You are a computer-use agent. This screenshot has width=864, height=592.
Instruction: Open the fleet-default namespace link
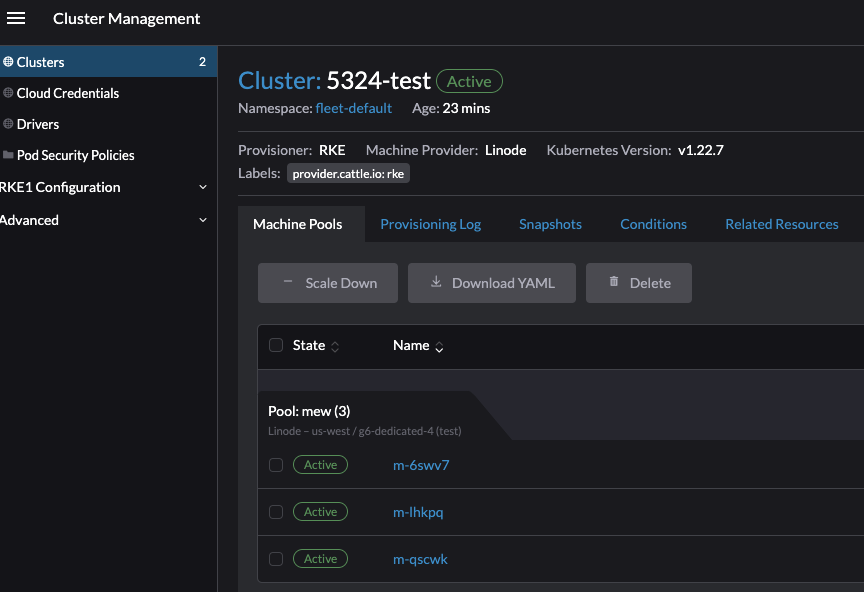[354, 108]
